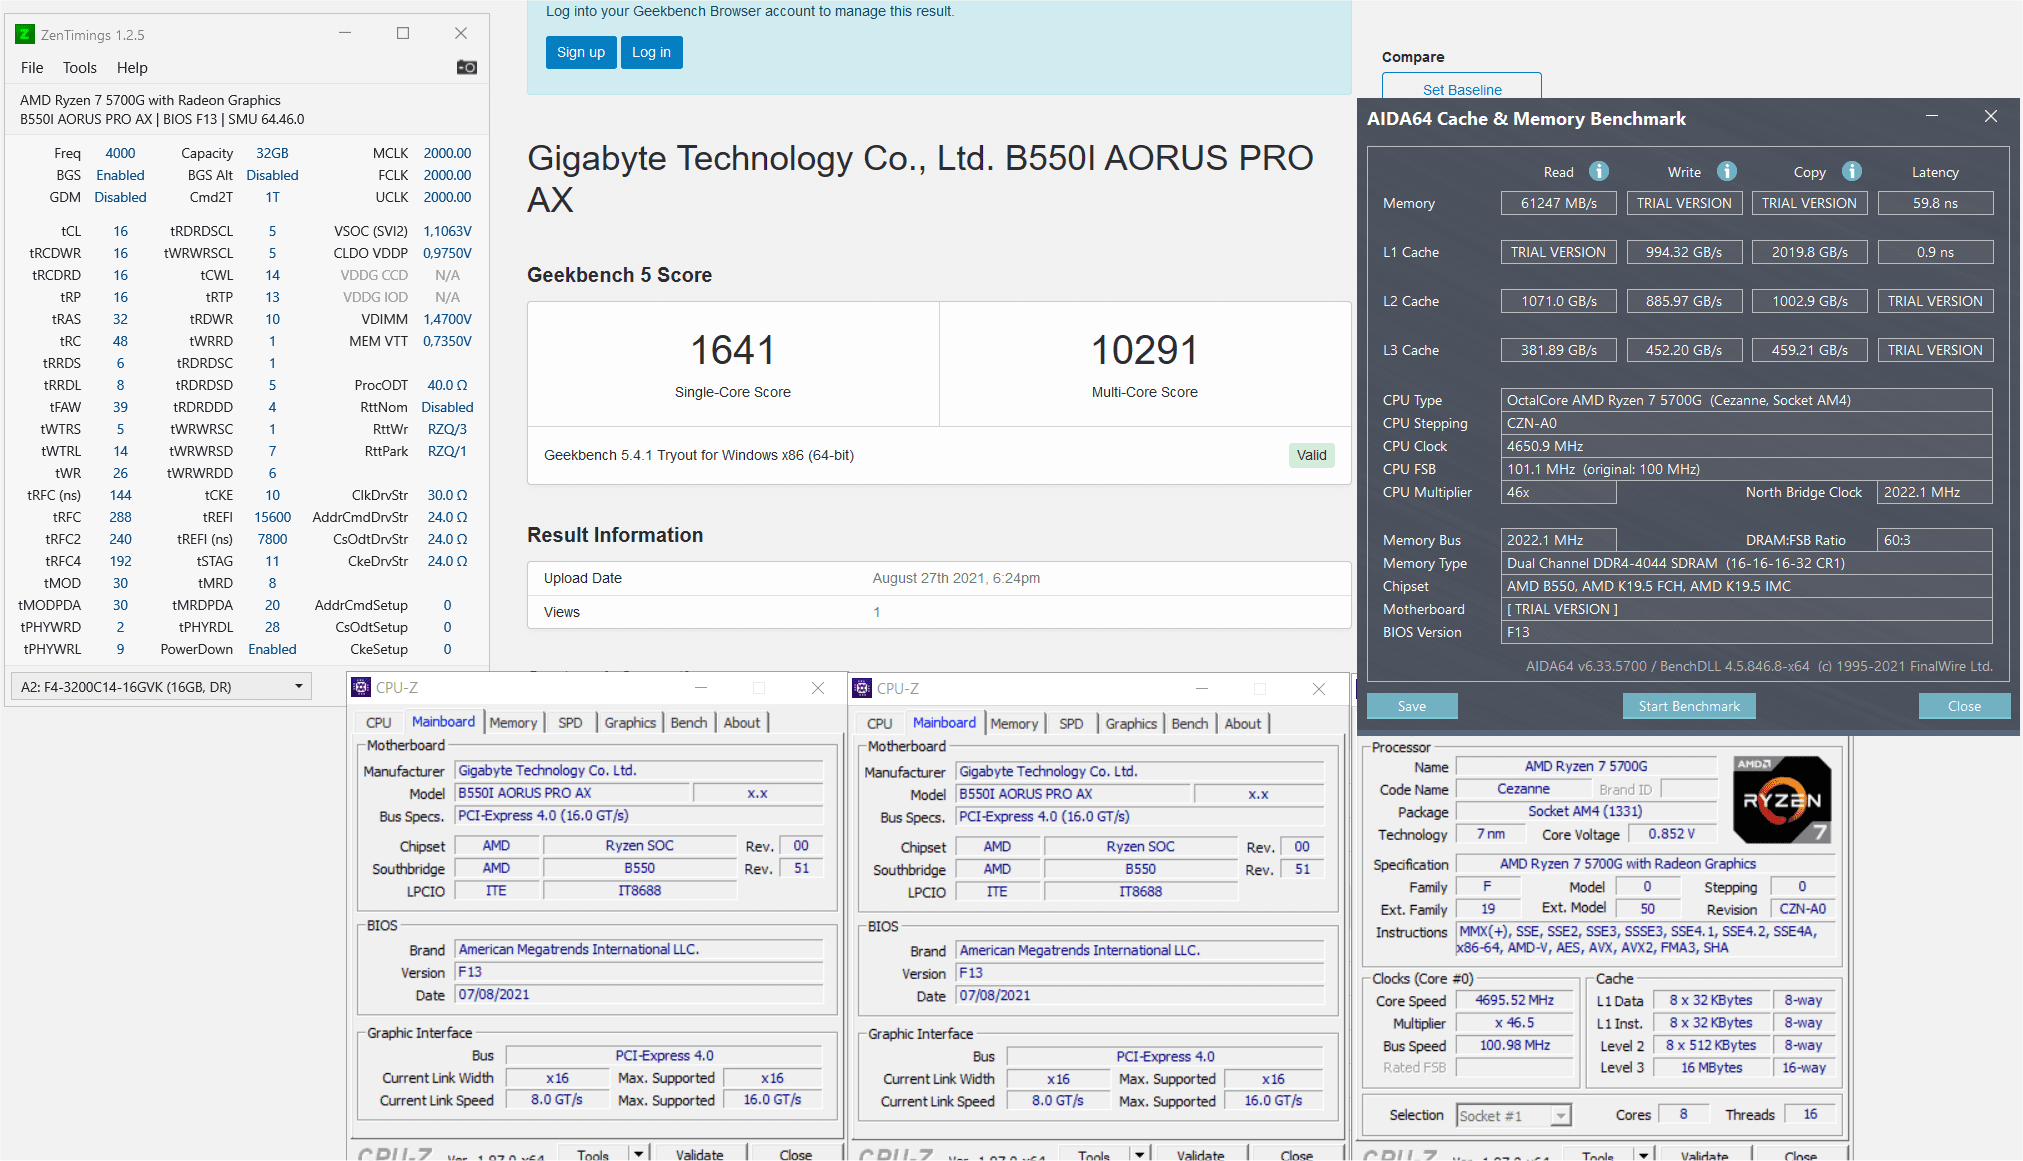The image size is (2023, 1161).
Task: Open the Help menu in ZenTimings
Action: [x=132, y=68]
